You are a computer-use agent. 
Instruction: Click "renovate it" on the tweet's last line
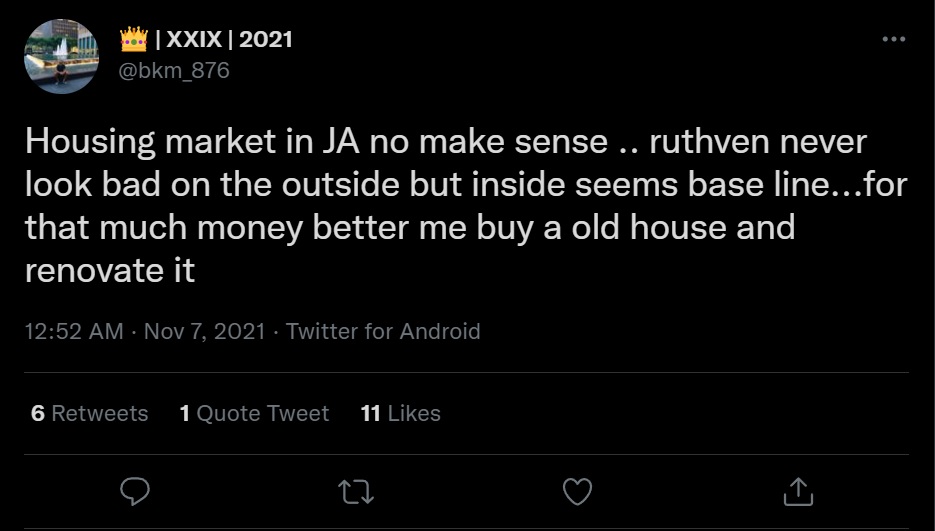pyautogui.click(x=109, y=270)
